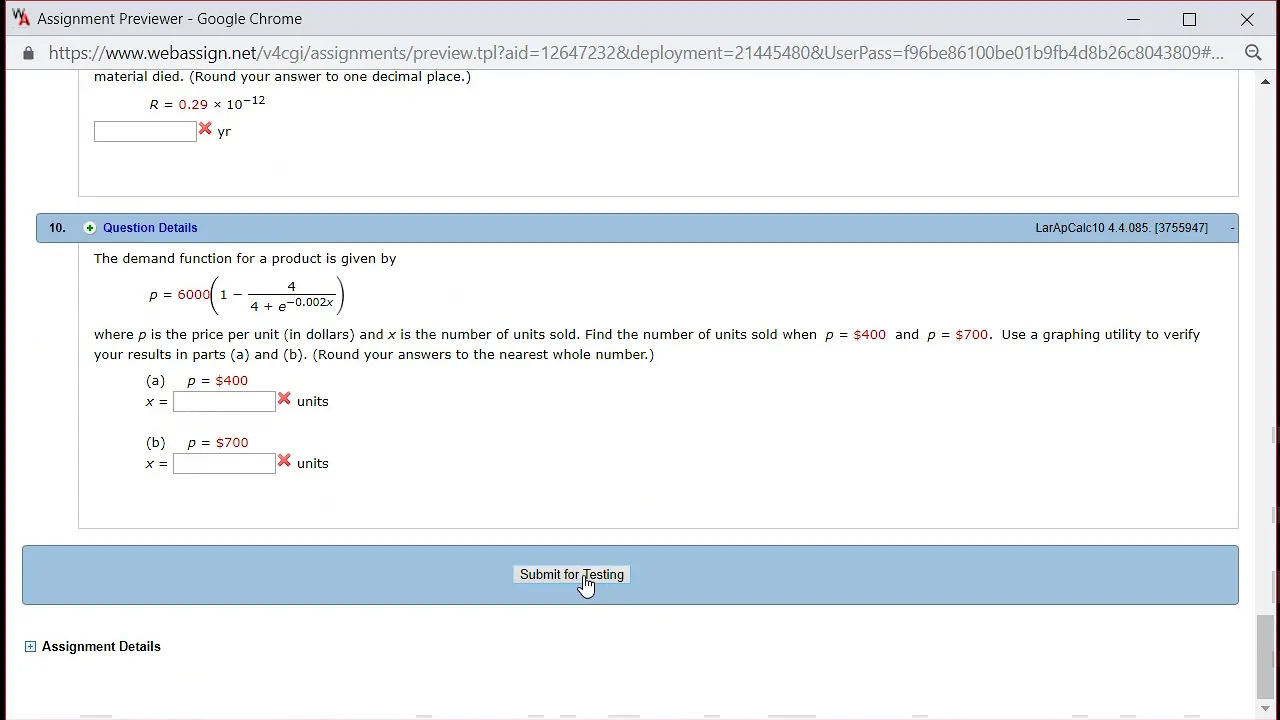This screenshot has height=720, width=1280.
Task: Click the question number 10 label
Action: (x=57, y=228)
